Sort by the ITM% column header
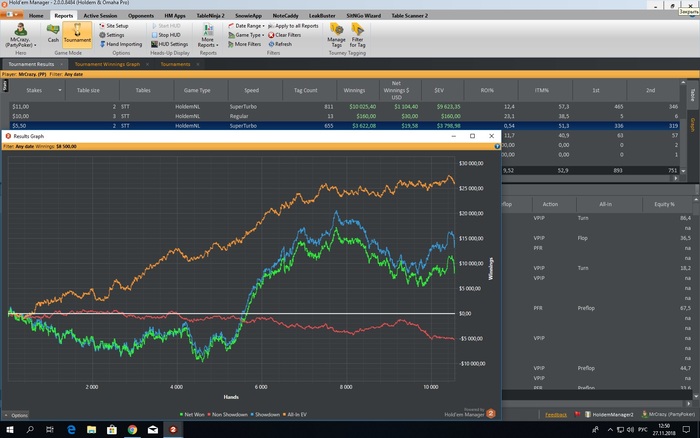The image size is (700, 438). tap(542, 90)
